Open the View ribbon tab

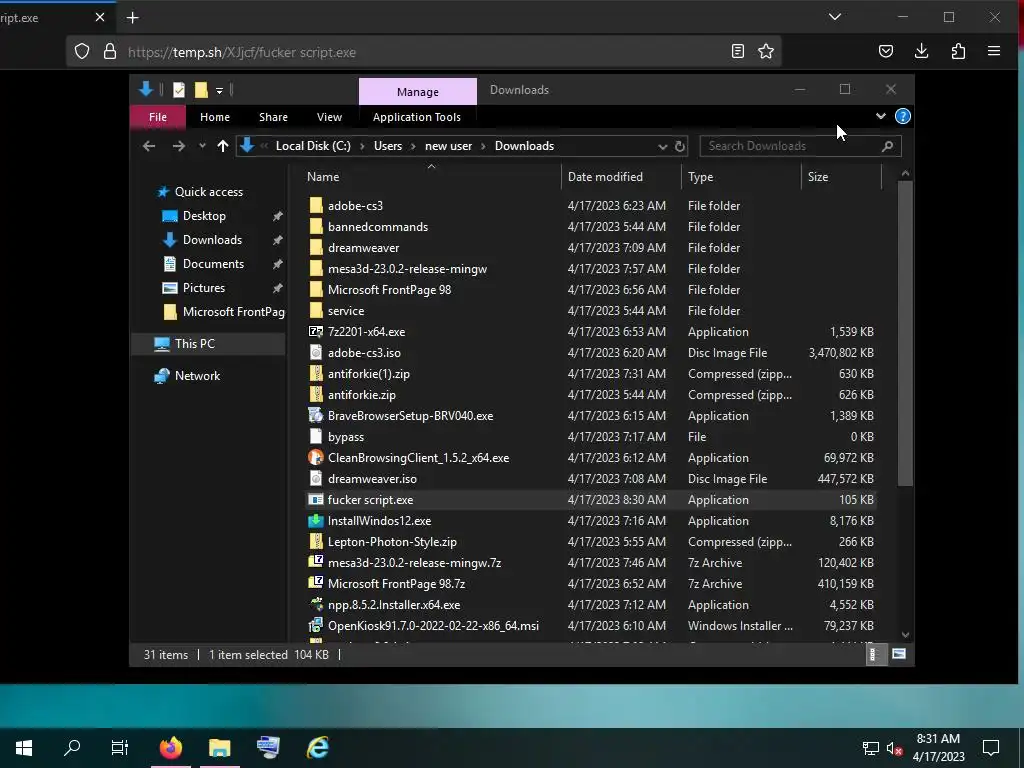point(329,117)
